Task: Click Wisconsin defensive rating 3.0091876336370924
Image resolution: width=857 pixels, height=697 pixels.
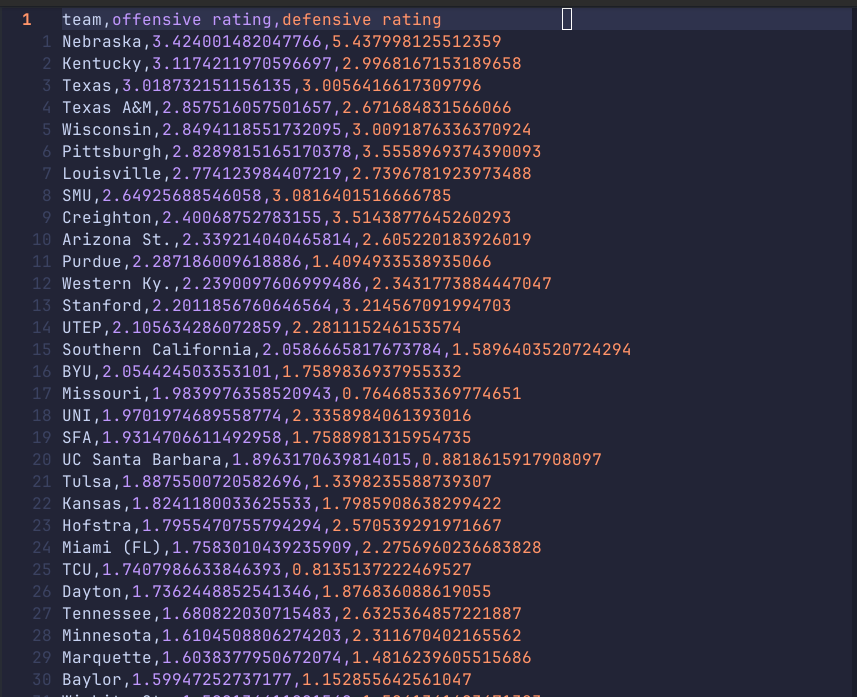Action: (441, 130)
